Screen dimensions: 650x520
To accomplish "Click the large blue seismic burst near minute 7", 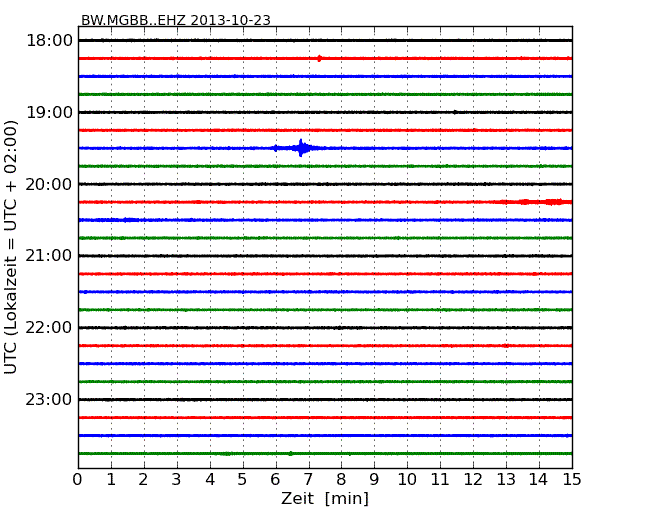I will pyautogui.click(x=299, y=148).
